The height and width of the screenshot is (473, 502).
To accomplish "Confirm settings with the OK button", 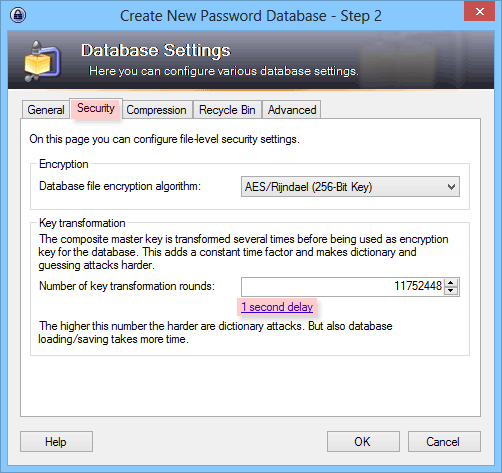I will tap(363, 442).
